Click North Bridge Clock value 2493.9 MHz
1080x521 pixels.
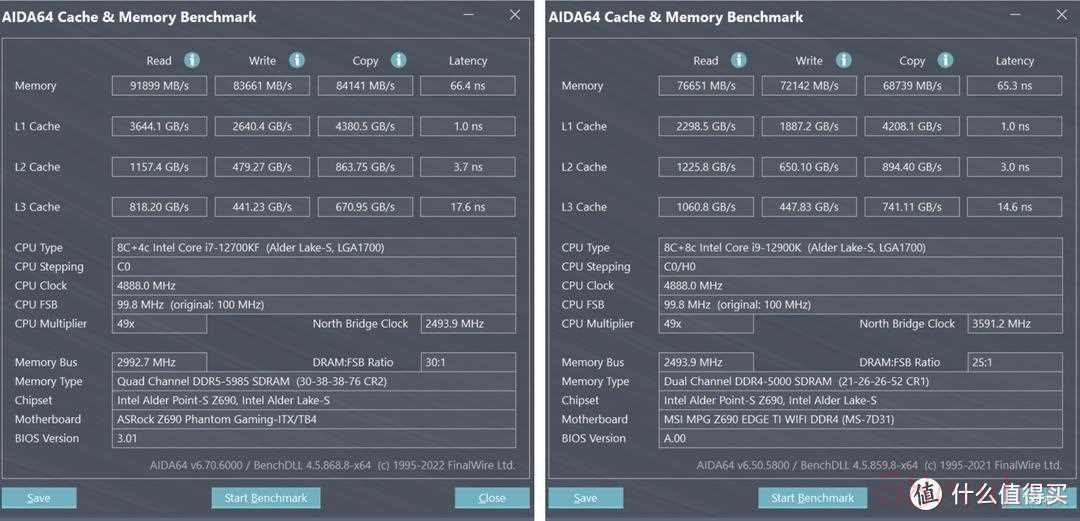[468, 324]
